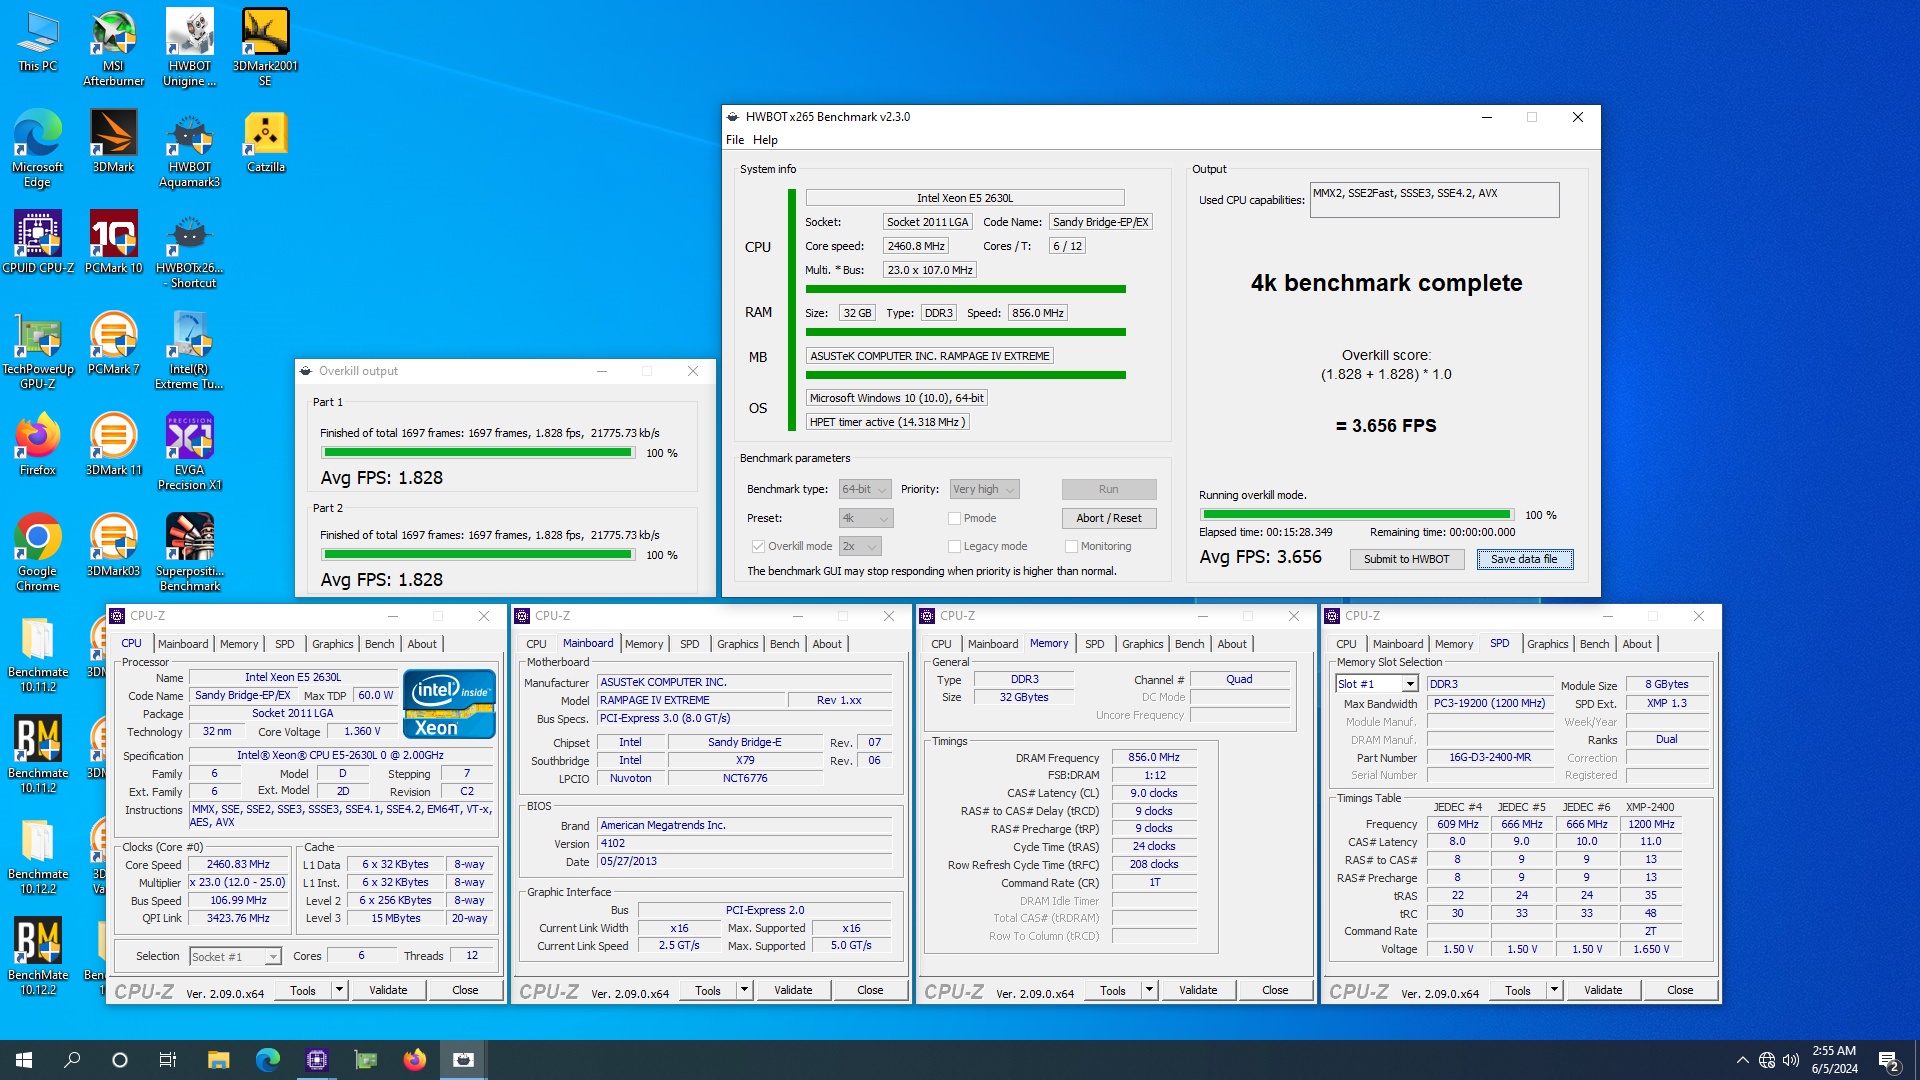Click the Abort / Reset button
The width and height of the screenshot is (1920, 1080).
coord(1108,518)
